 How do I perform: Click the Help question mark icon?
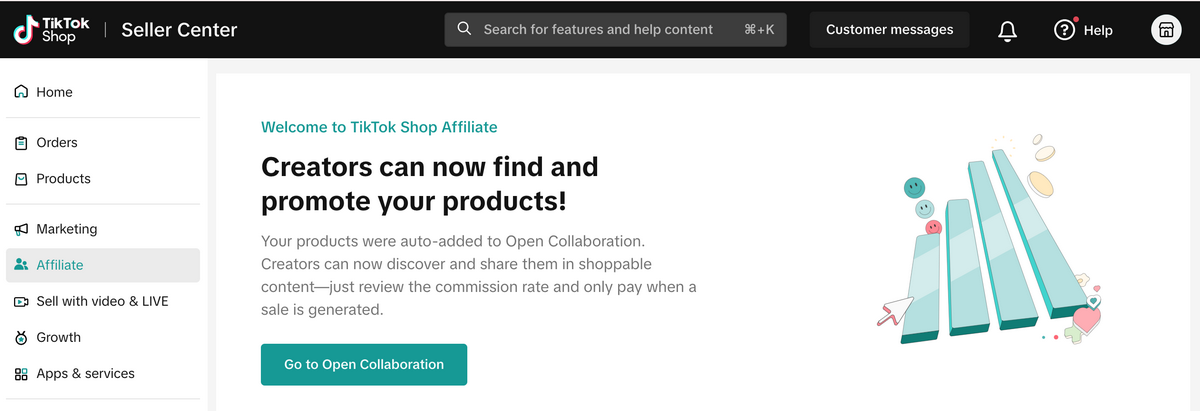[x=1064, y=30]
